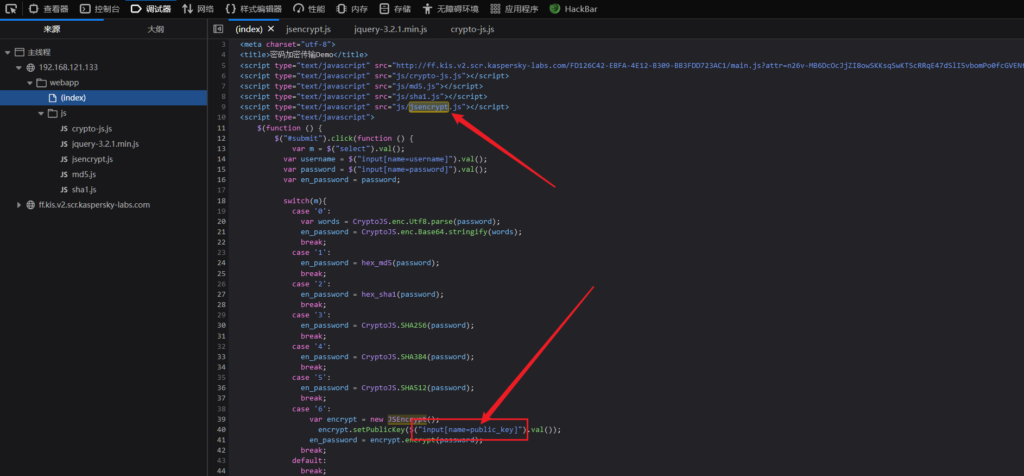This screenshot has width=1024, height=476.
Task: Set breakpoint on line number 39
Action: (223, 419)
